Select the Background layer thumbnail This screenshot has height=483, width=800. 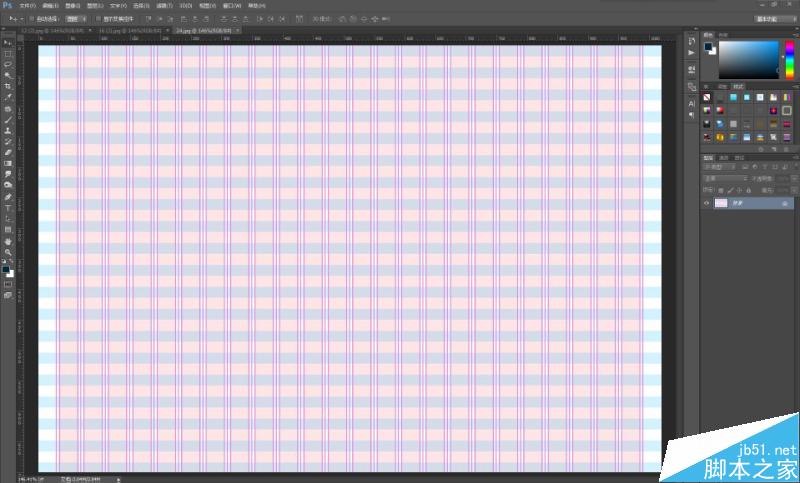(x=721, y=203)
